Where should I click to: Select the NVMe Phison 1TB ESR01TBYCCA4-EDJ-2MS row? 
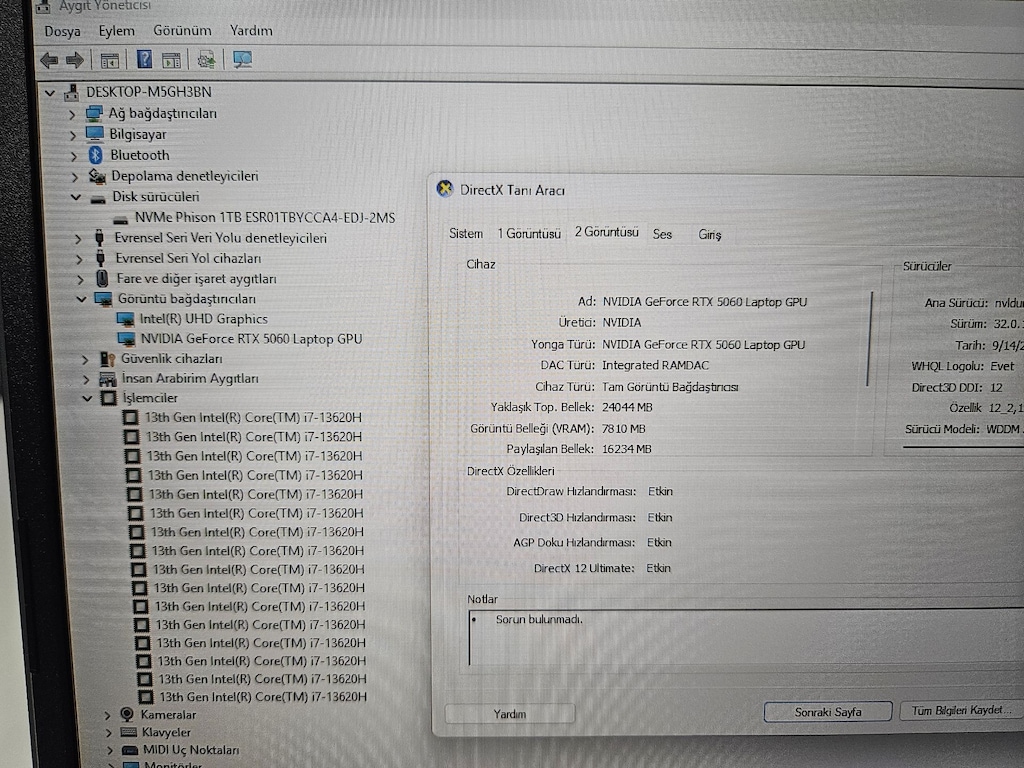(x=264, y=217)
